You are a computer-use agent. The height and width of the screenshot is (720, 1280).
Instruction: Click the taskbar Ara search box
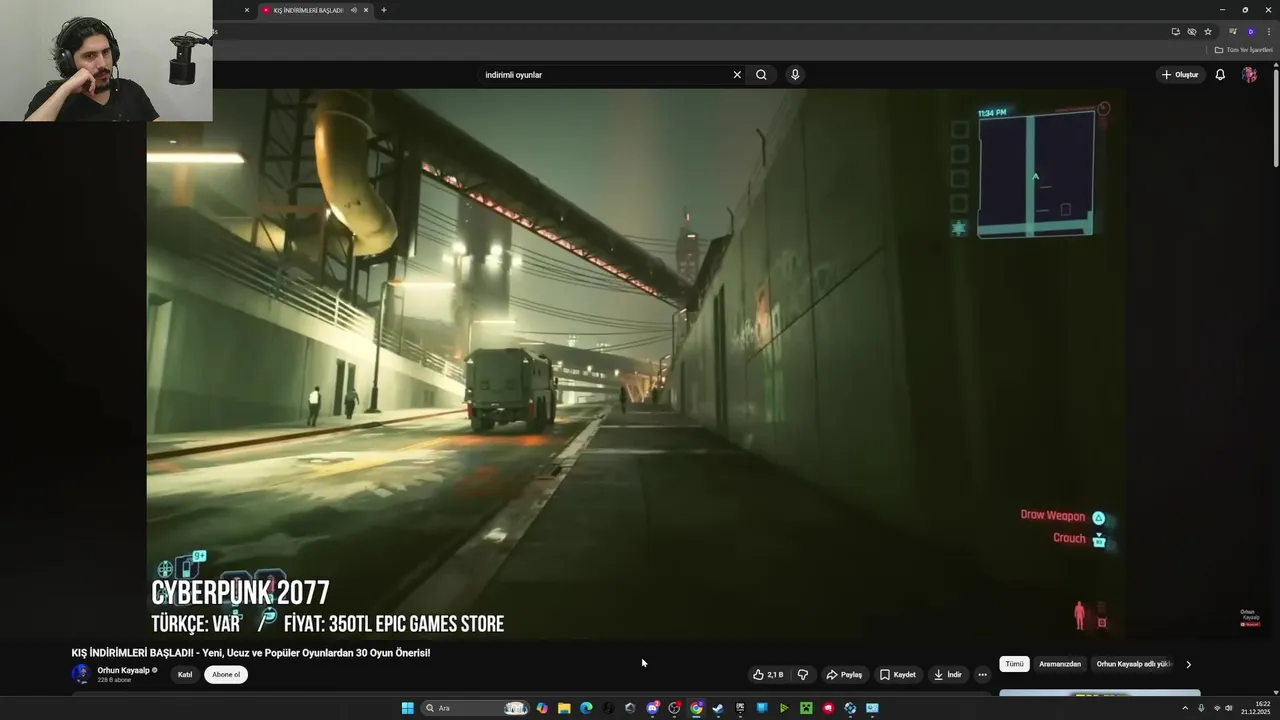coord(474,708)
